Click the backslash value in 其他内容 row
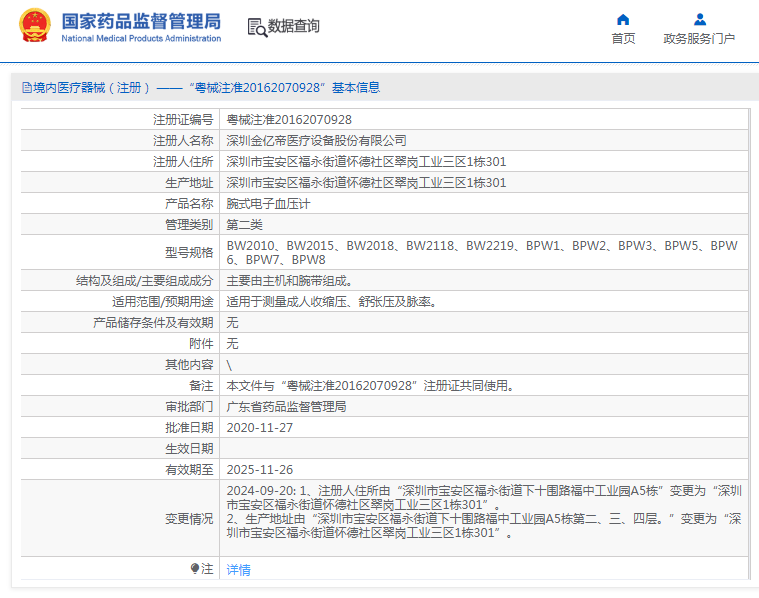The height and width of the screenshot is (598, 759). click(229, 365)
